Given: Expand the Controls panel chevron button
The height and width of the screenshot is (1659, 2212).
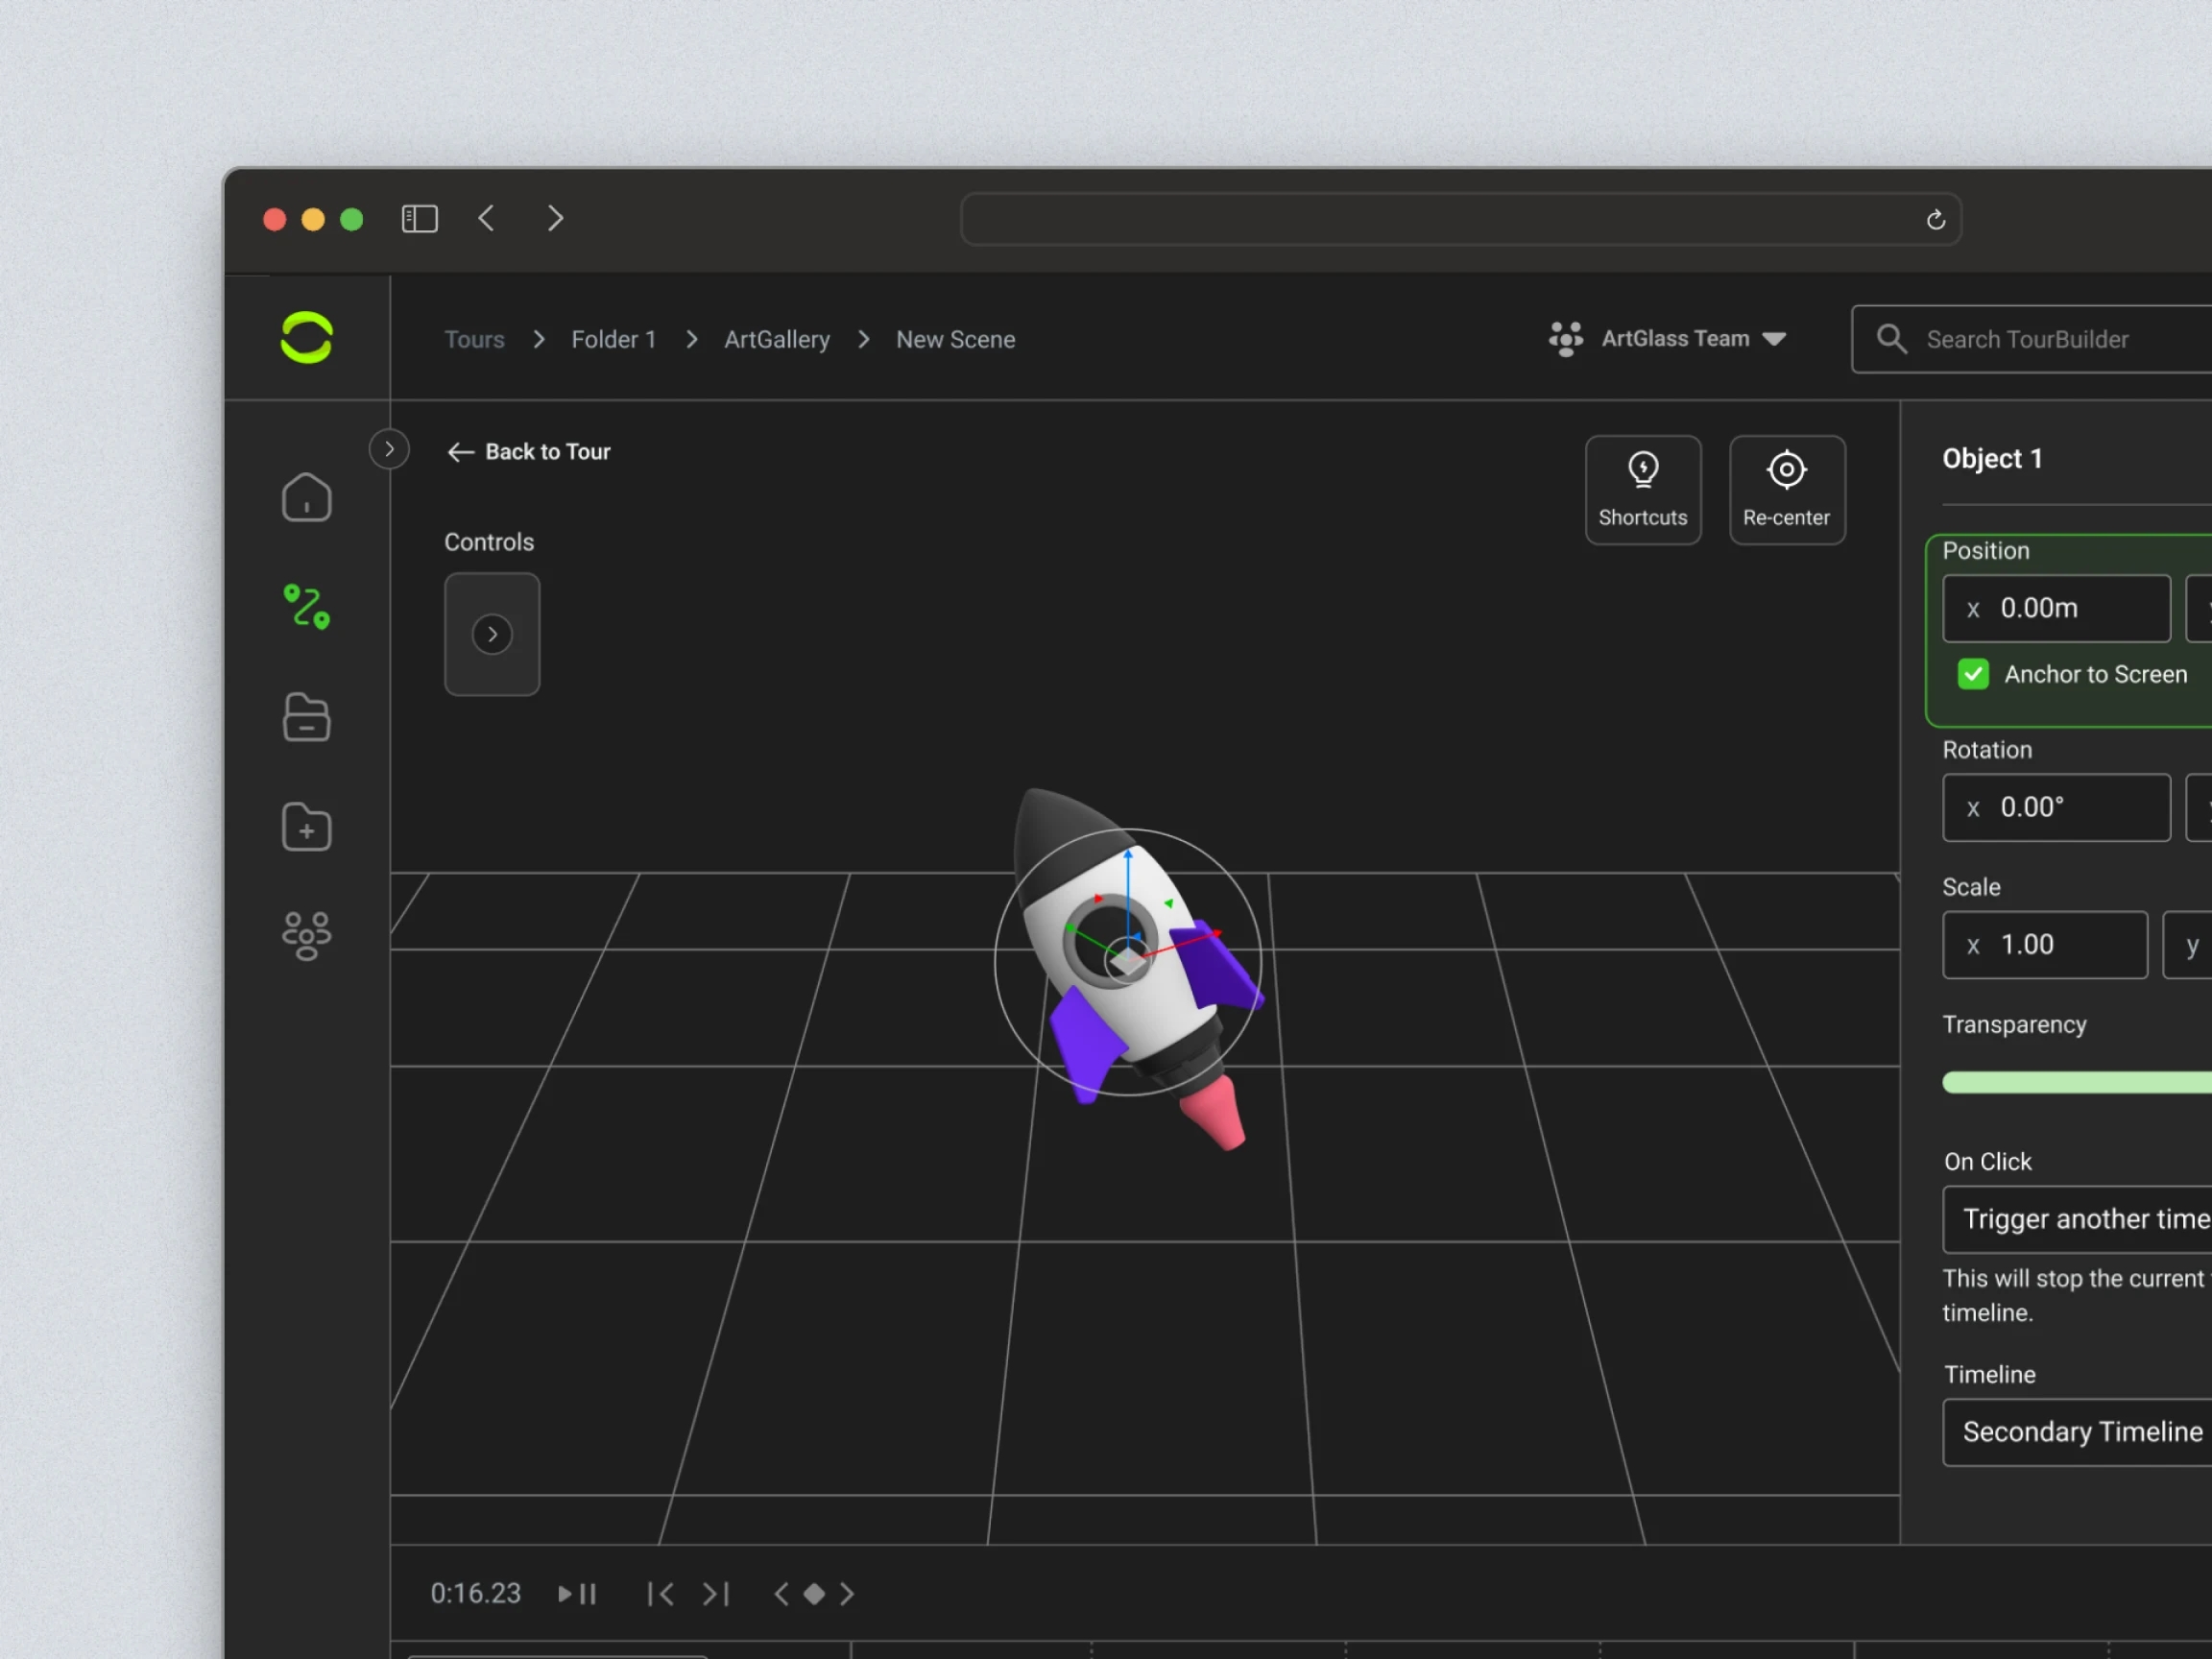Looking at the screenshot, I should coord(492,634).
